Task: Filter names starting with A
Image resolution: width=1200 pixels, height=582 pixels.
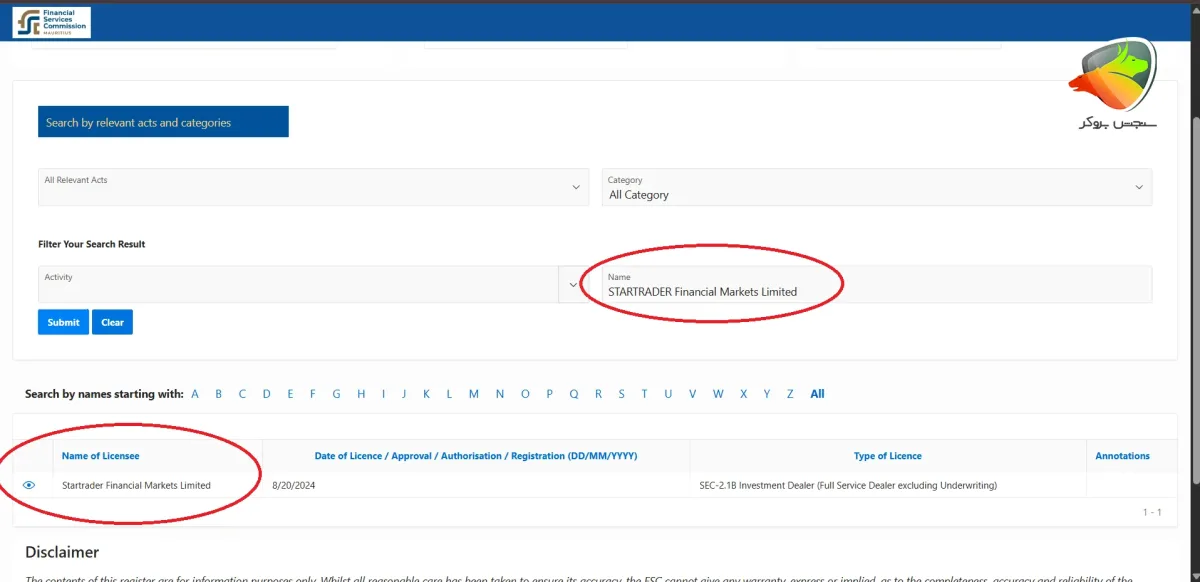Action: (195, 394)
